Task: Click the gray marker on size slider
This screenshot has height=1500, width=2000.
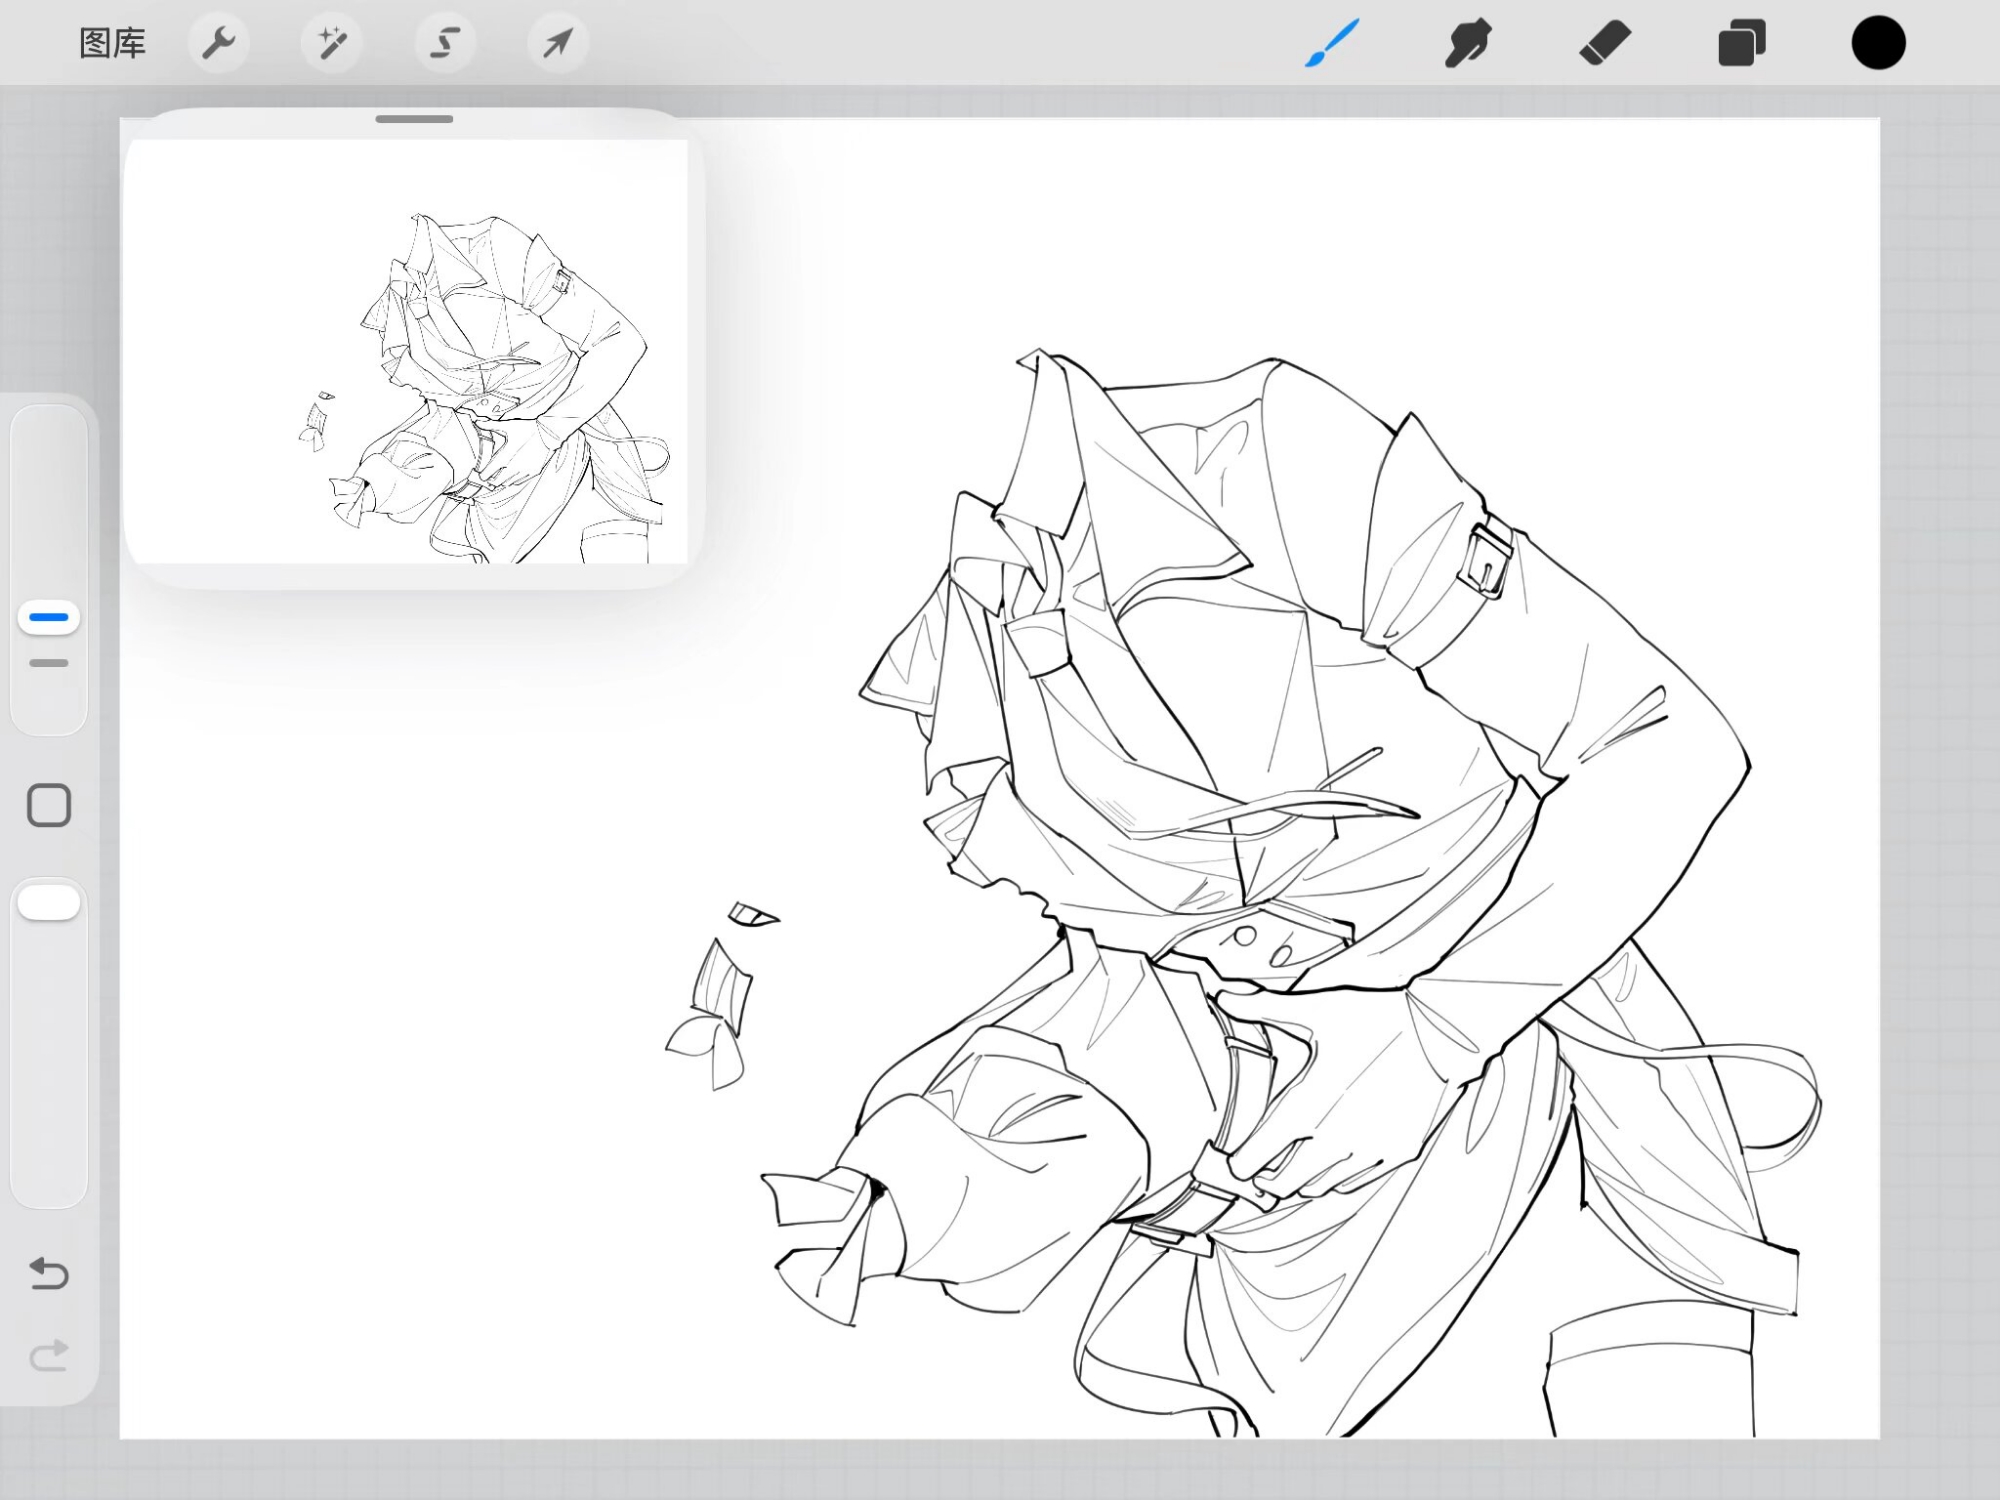Action: tap(49, 663)
